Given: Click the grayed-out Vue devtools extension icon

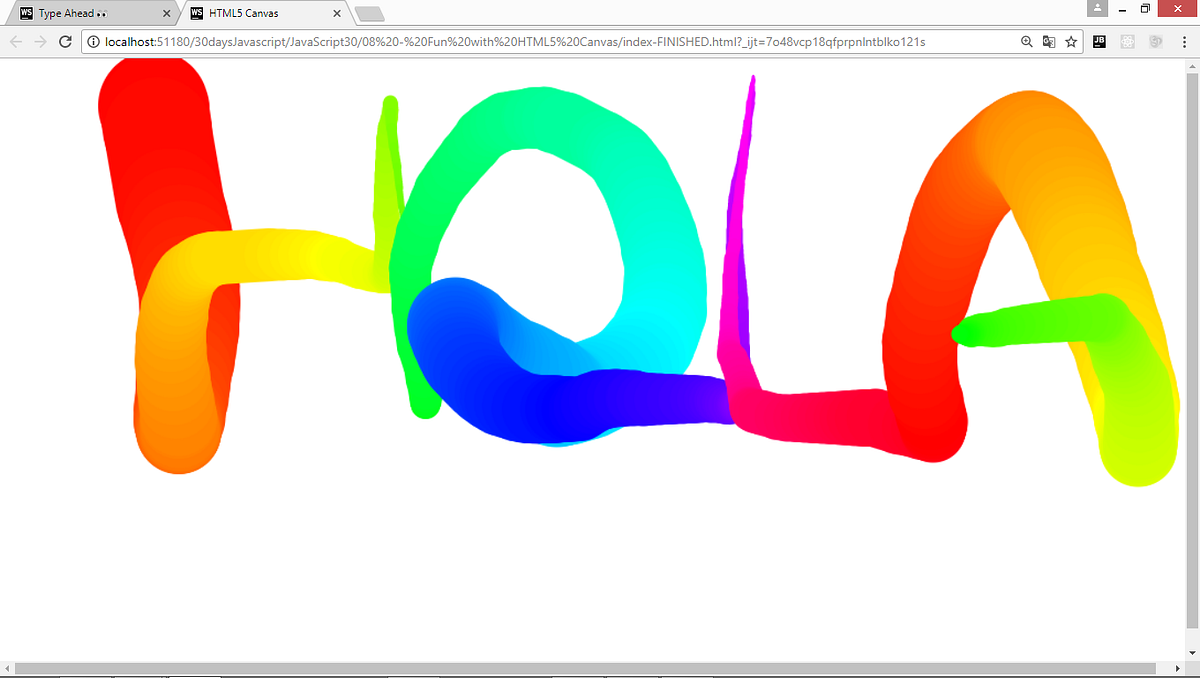Looking at the screenshot, I should point(1155,42).
